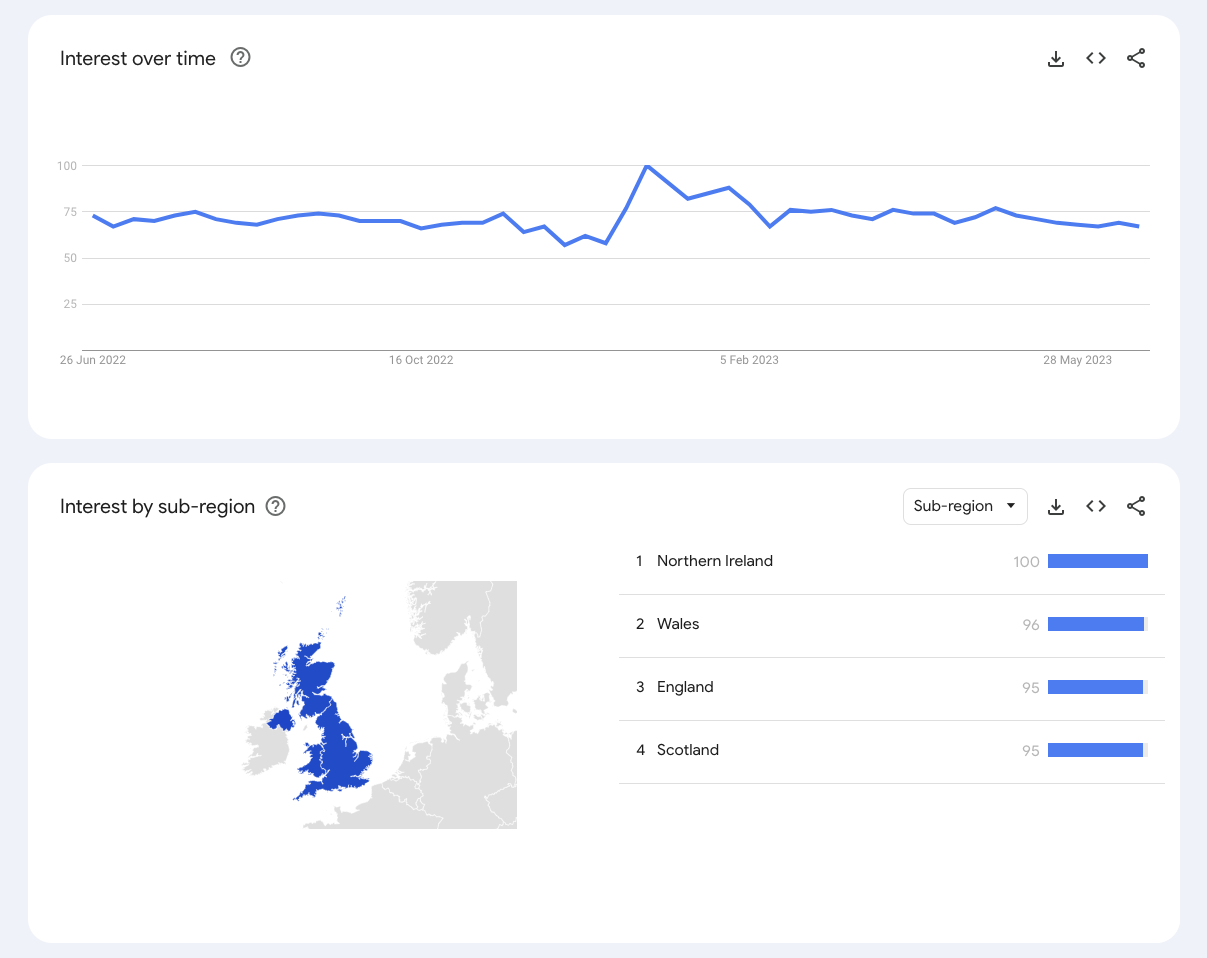The height and width of the screenshot is (958, 1207).
Task: Open the England sub-region entry
Action: 685,688
